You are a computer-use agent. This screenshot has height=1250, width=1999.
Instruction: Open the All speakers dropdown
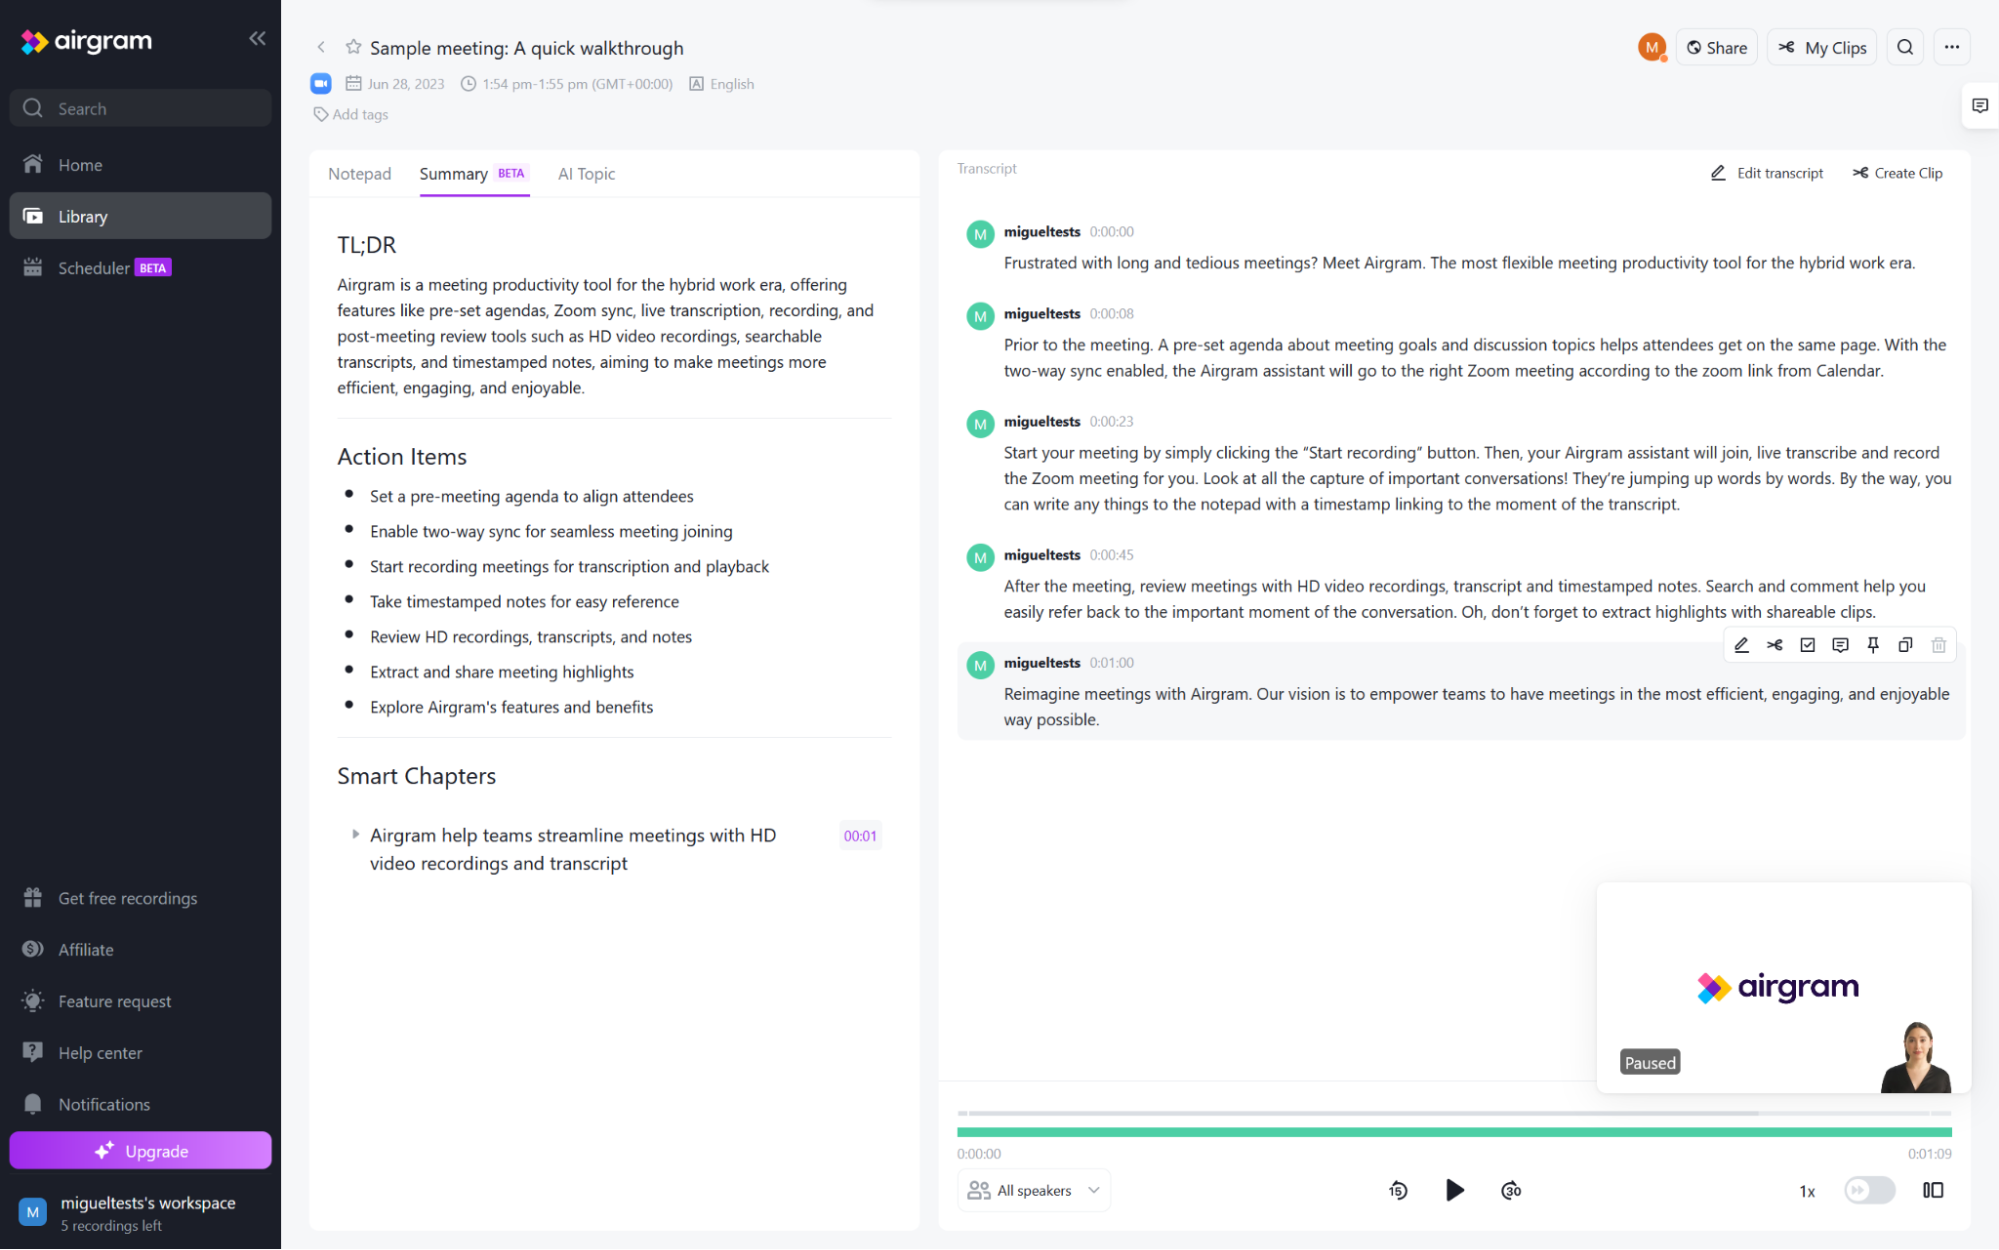(x=1034, y=1190)
